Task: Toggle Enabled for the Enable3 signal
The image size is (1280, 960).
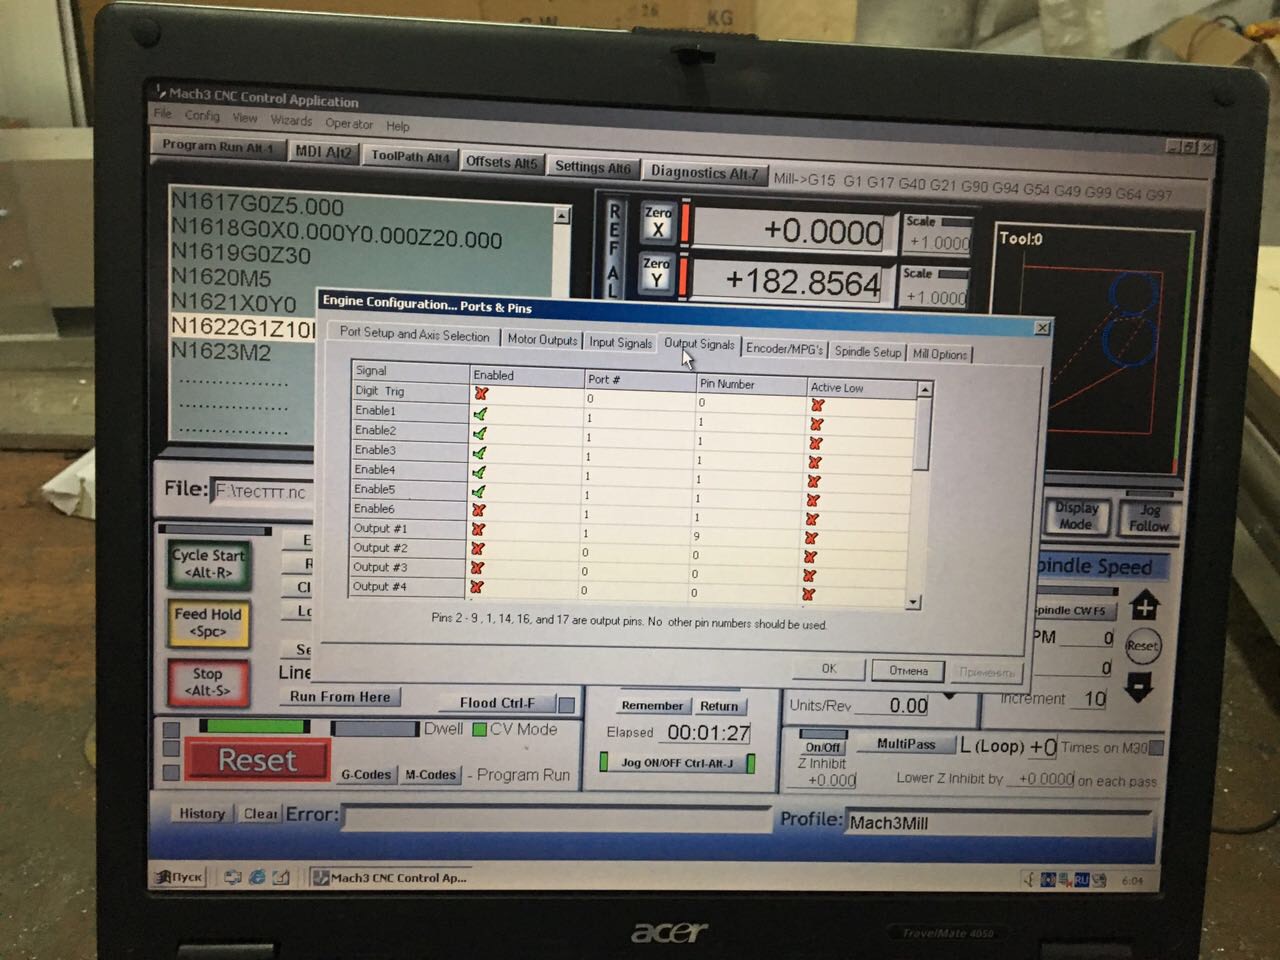Action: [479, 452]
